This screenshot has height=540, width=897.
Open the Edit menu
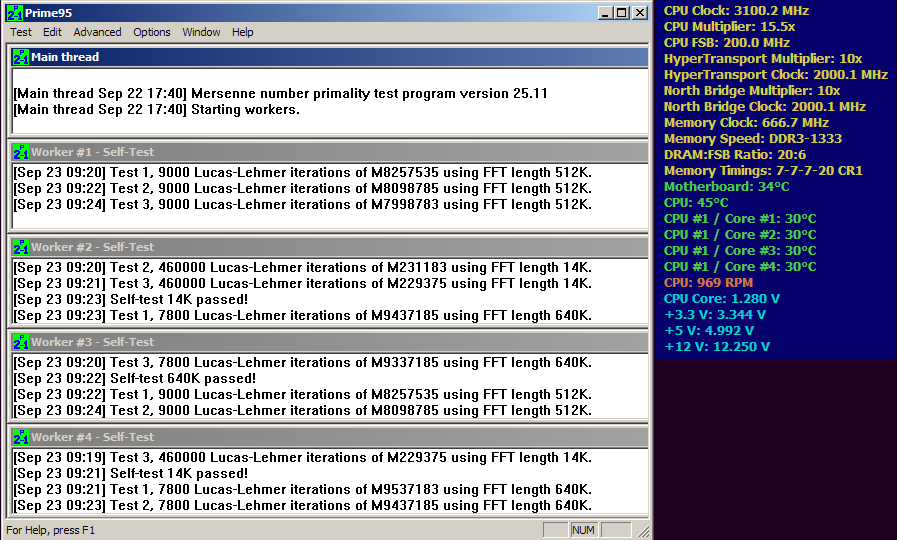coord(52,32)
